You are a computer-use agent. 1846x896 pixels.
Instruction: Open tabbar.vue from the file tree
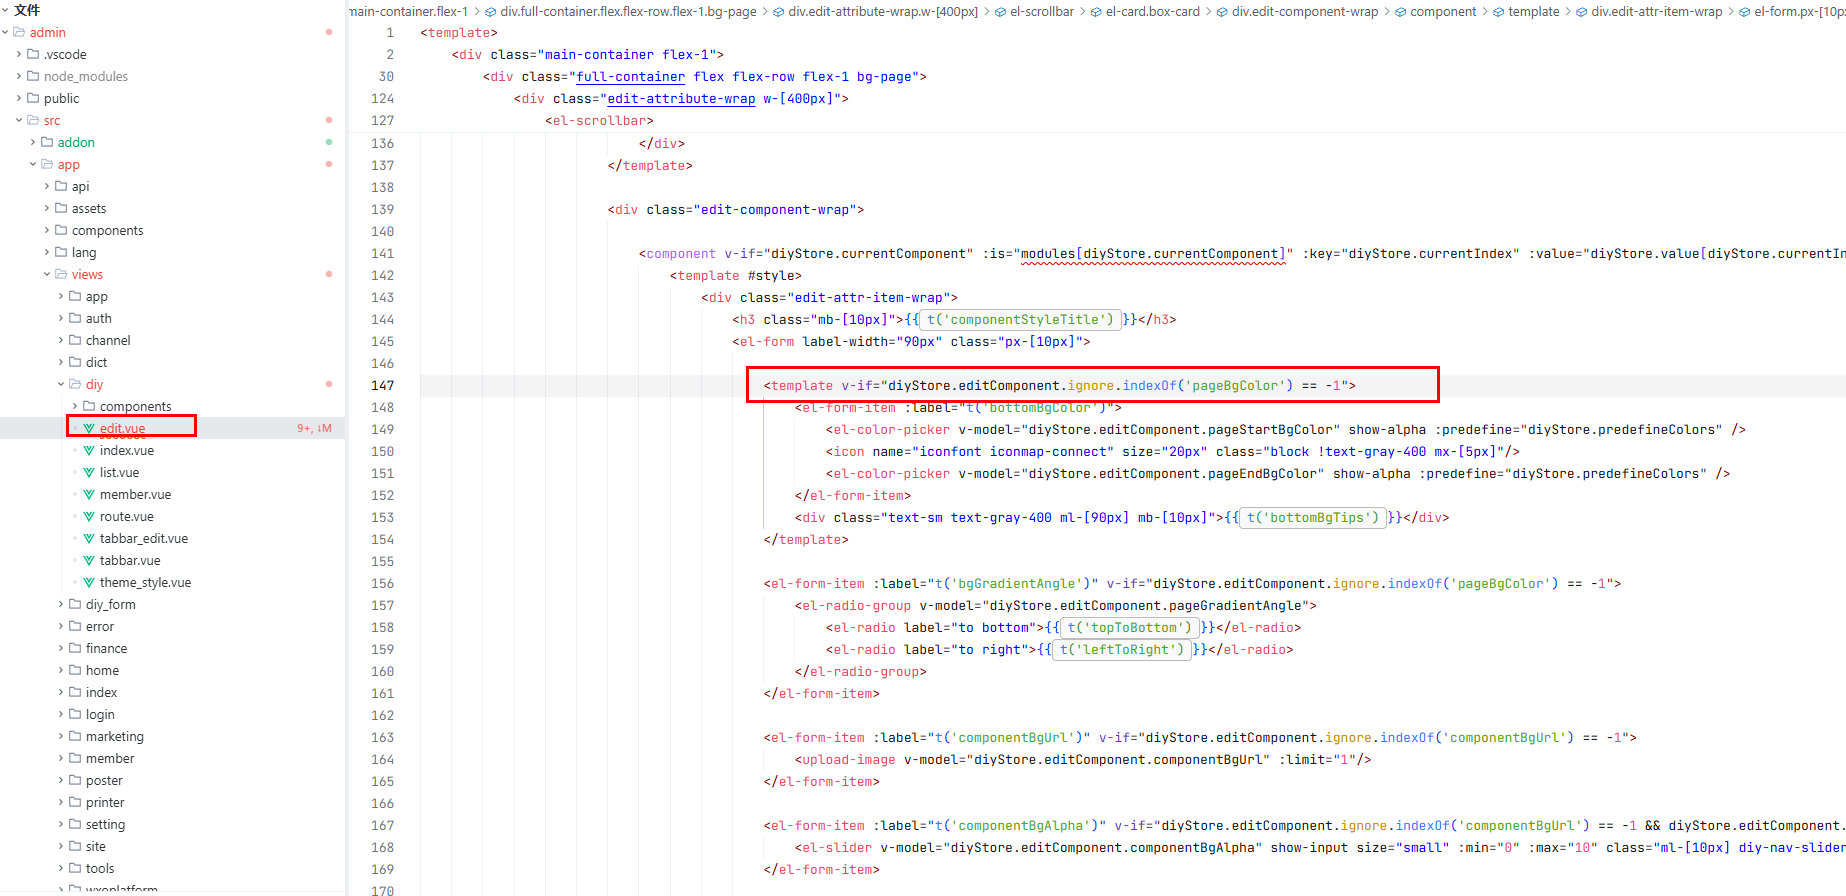click(129, 561)
